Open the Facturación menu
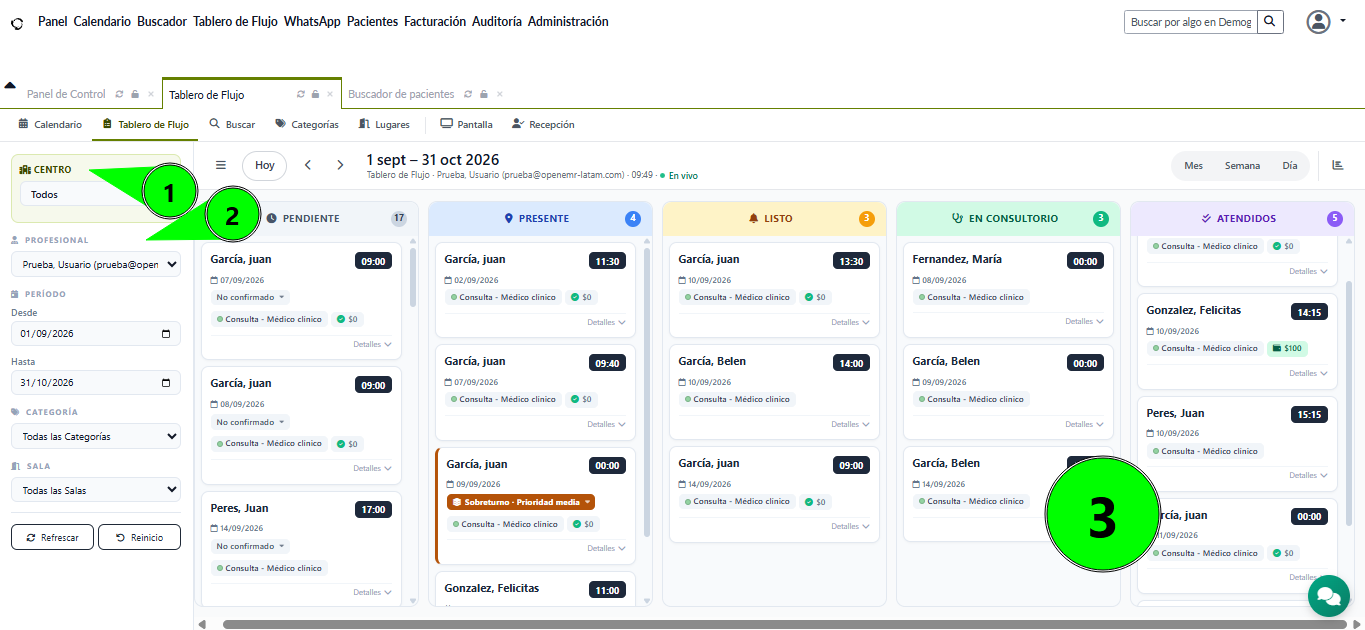1365x630 pixels. (x=435, y=21)
